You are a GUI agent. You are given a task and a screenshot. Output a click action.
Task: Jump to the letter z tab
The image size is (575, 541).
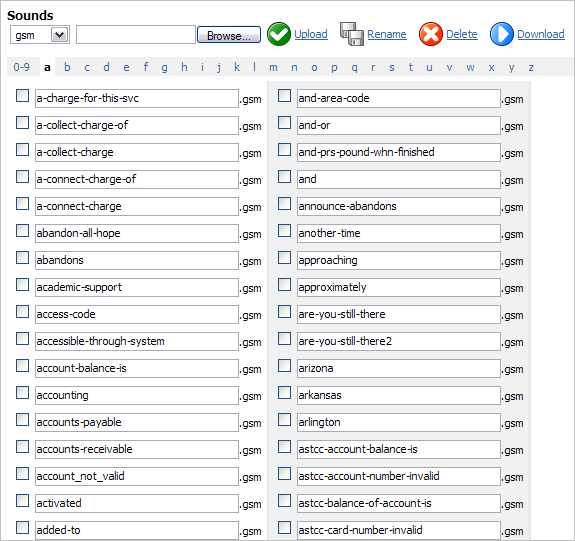tap(531, 67)
